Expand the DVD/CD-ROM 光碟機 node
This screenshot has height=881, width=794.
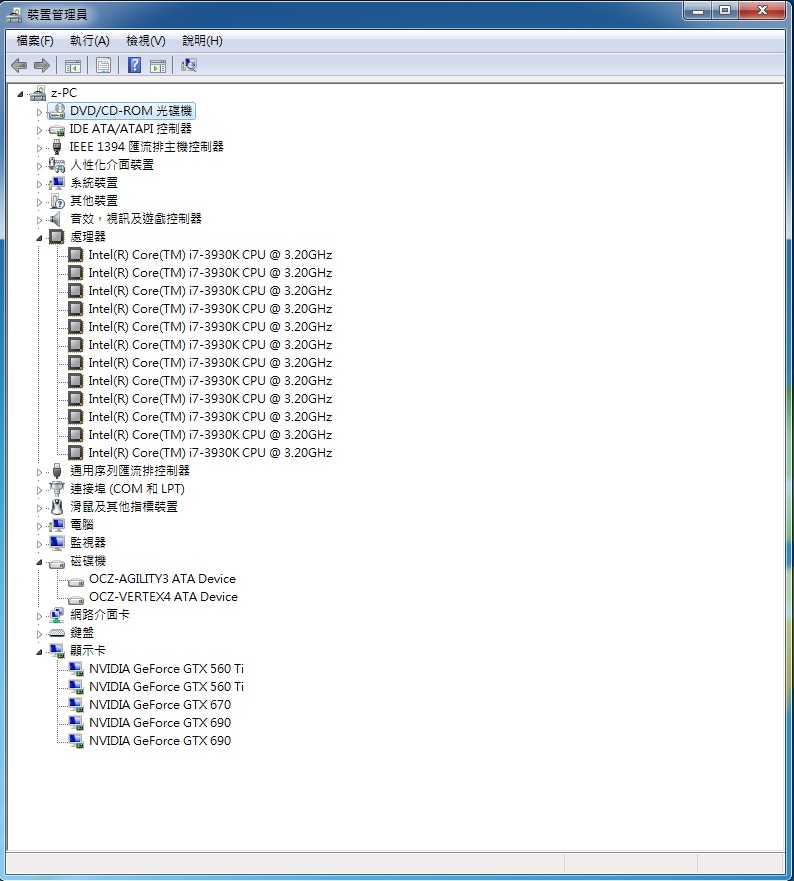click(39, 112)
